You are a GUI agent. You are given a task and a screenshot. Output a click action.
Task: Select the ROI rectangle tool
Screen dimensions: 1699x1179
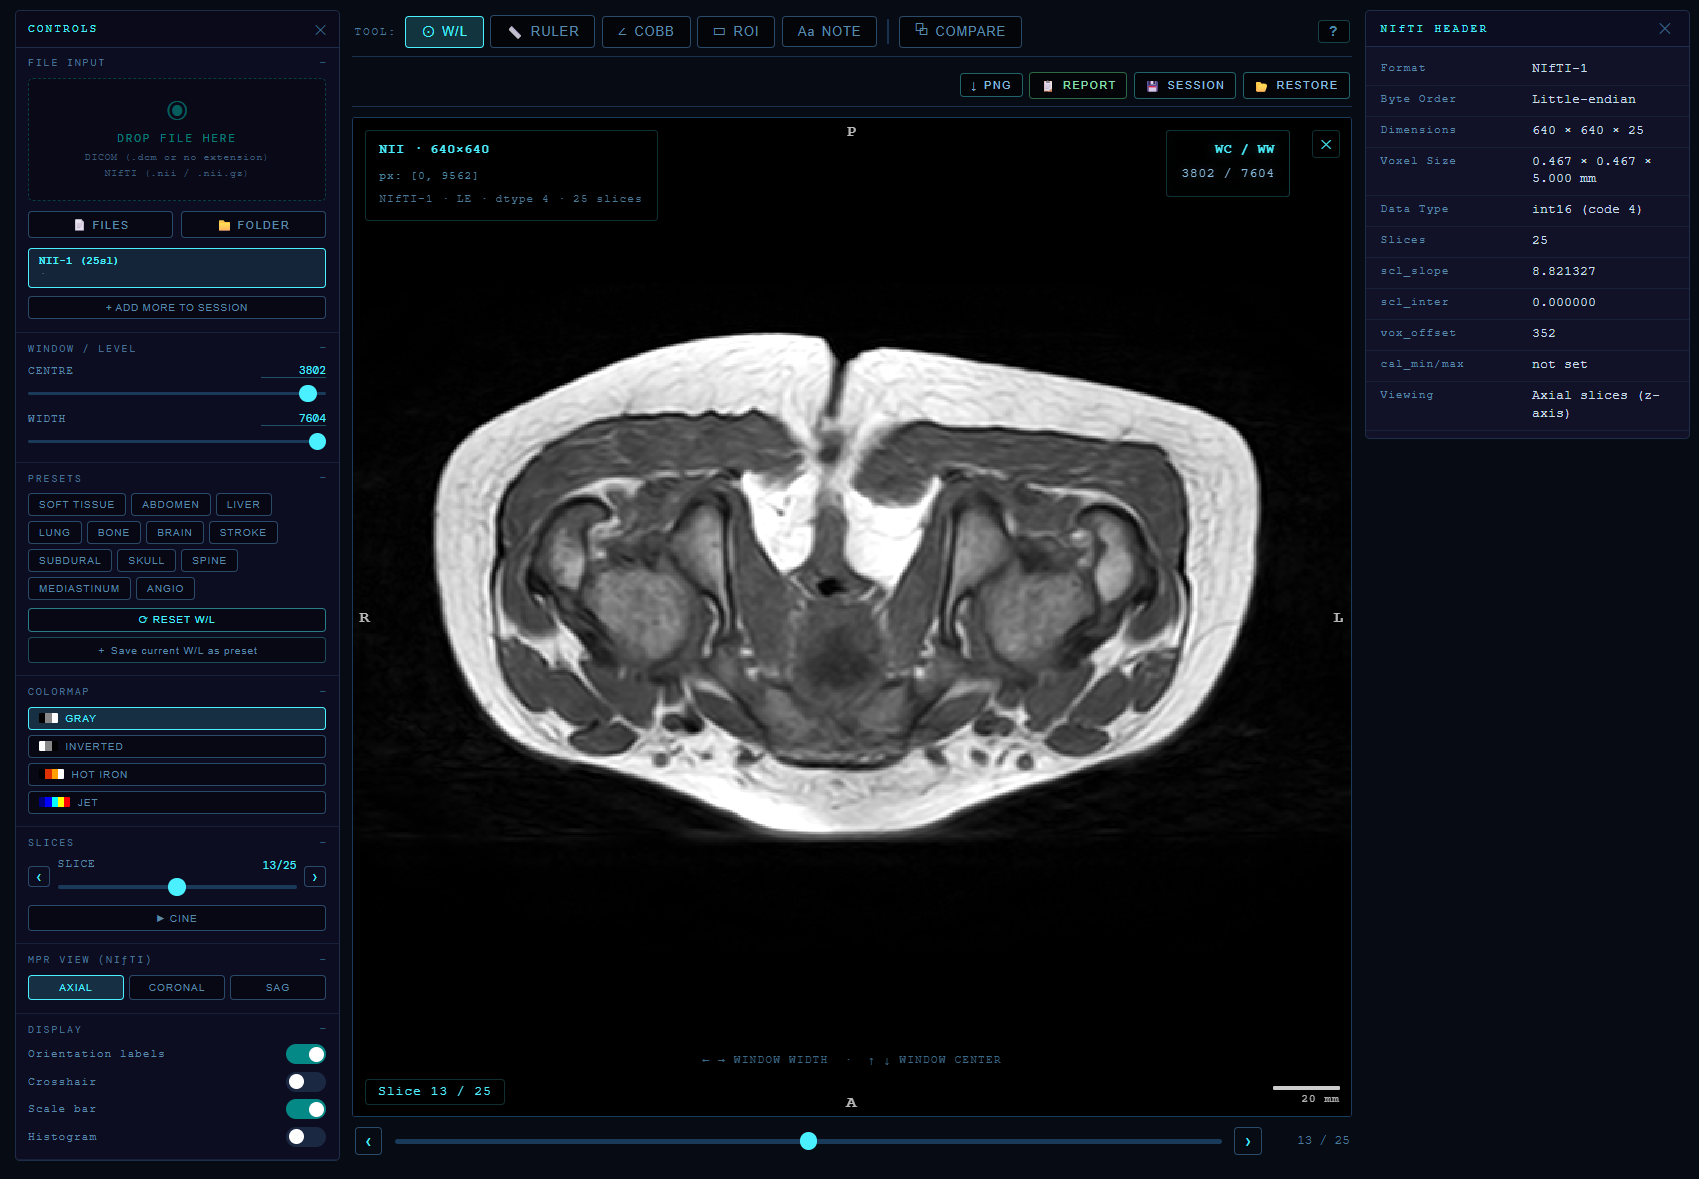pyautogui.click(x=736, y=32)
